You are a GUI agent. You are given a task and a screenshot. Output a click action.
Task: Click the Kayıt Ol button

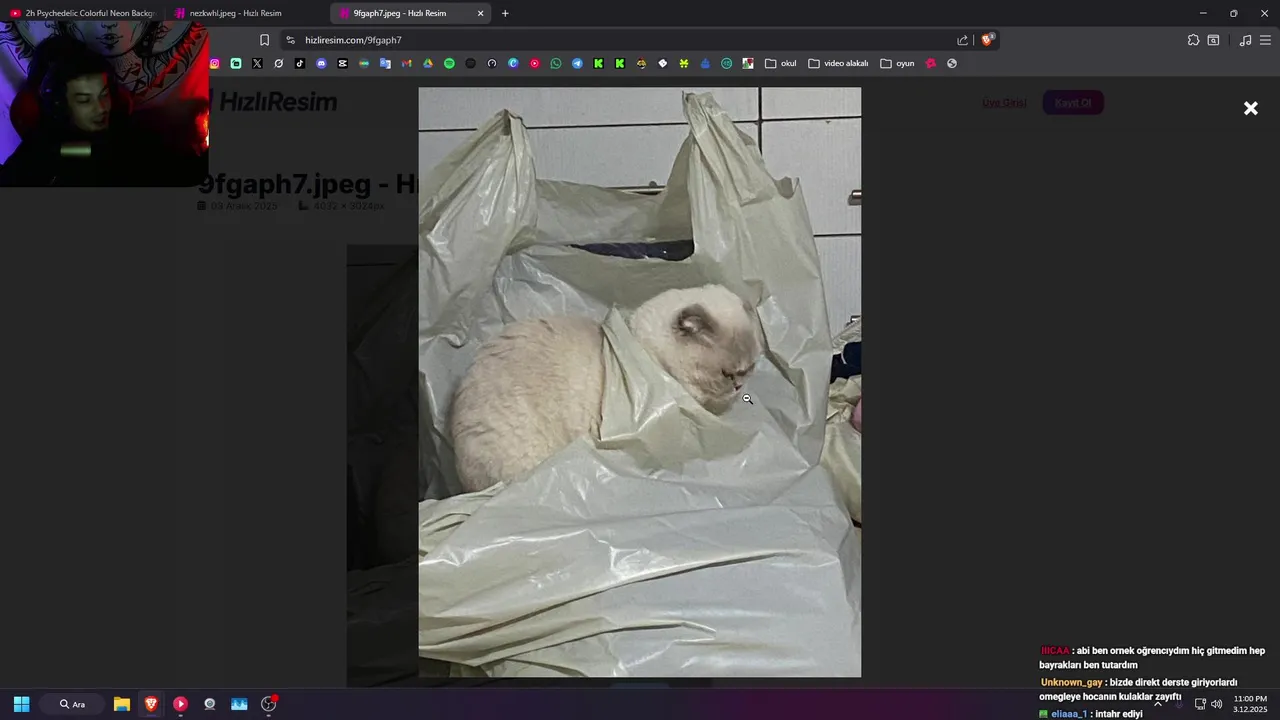click(1073, 102)
